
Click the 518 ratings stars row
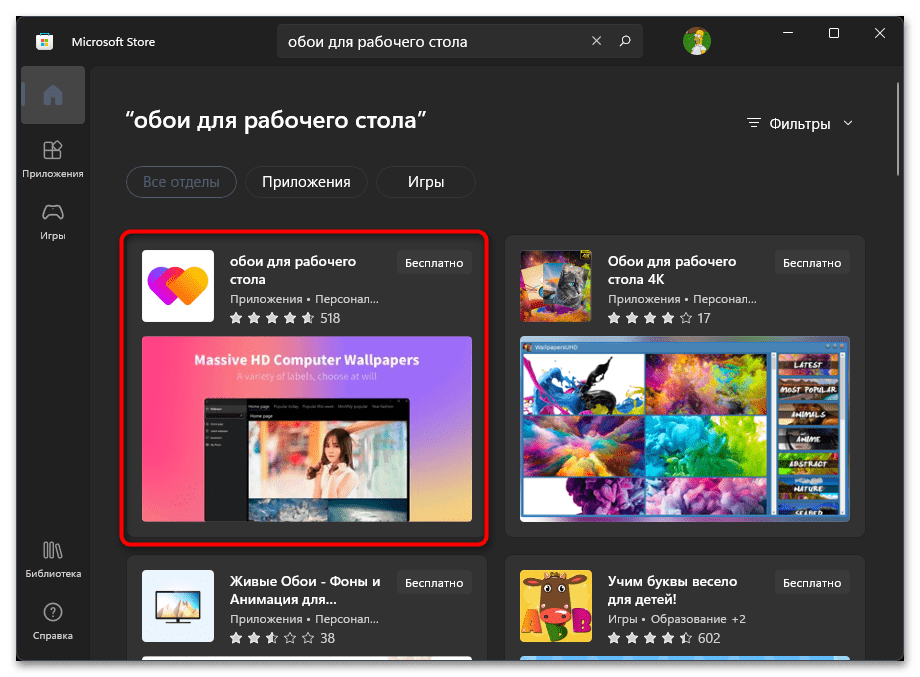285,318
